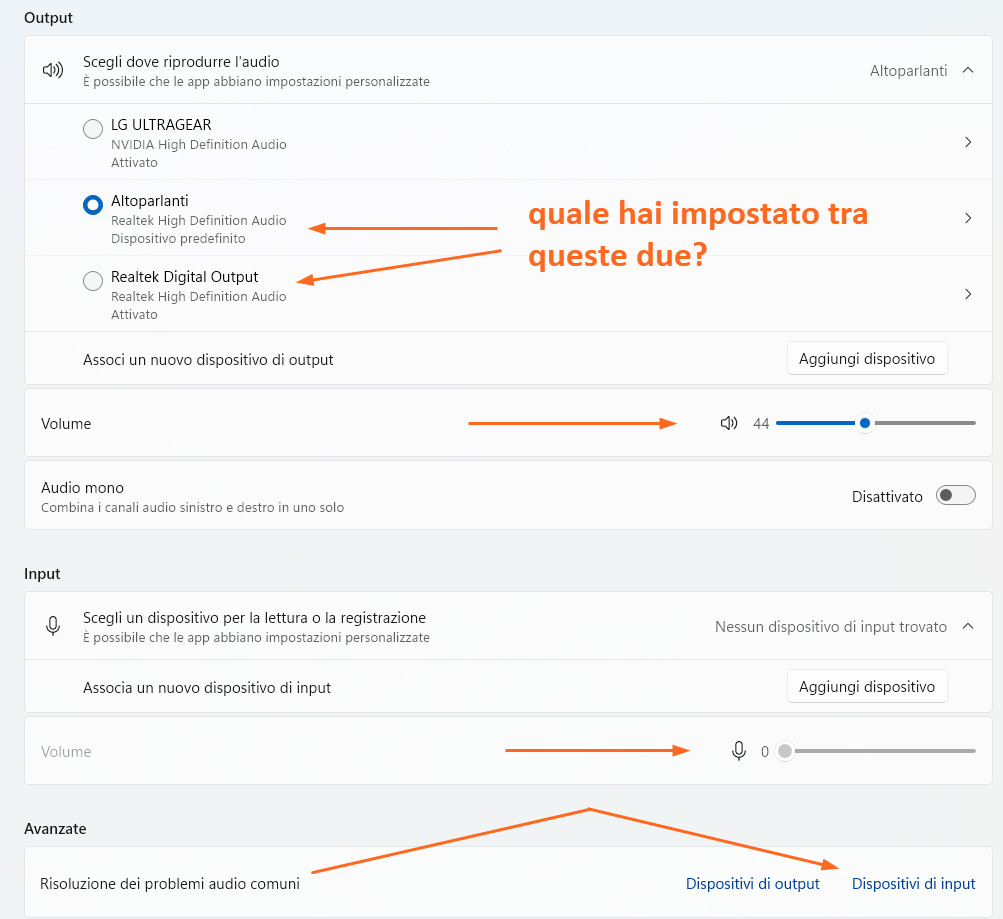This screenshot has width=1003, height=919.
Task: Click Aggiungi dispositivo for output devices
Action: click(x=866, y=358)
